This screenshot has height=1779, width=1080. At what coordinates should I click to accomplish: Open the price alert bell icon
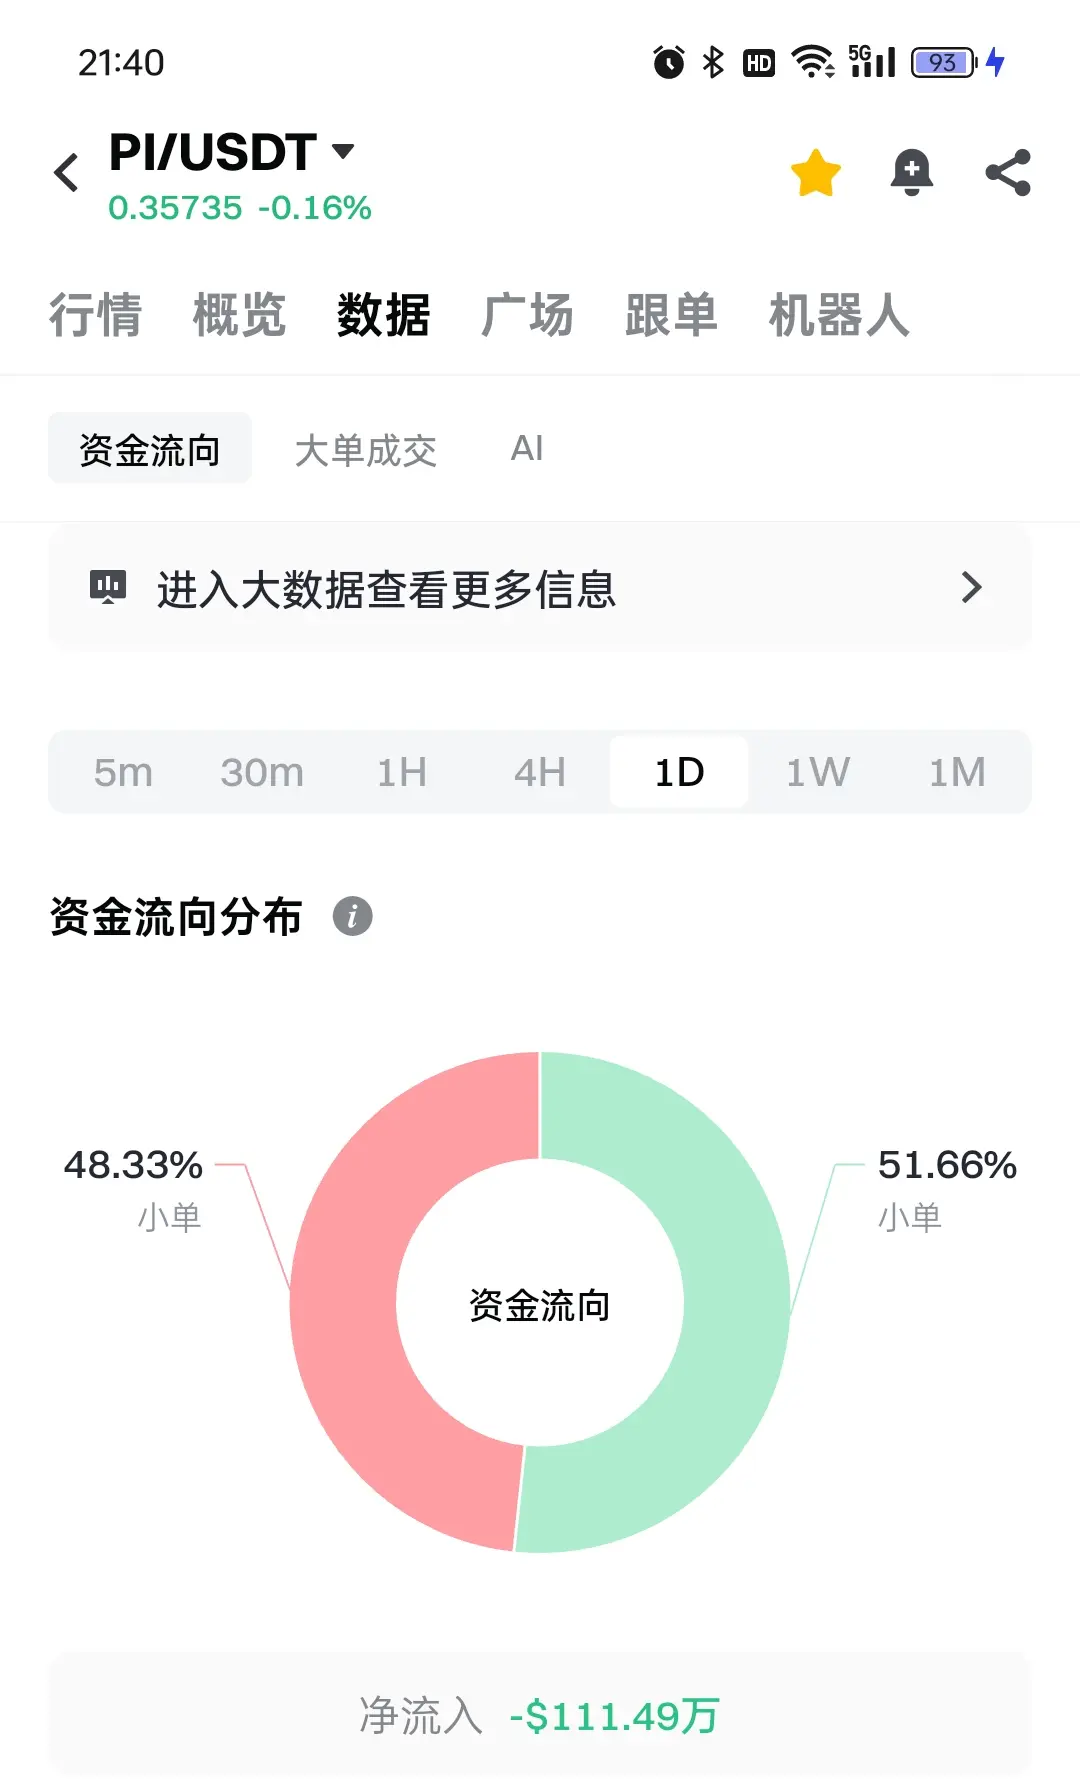point(912,173)
